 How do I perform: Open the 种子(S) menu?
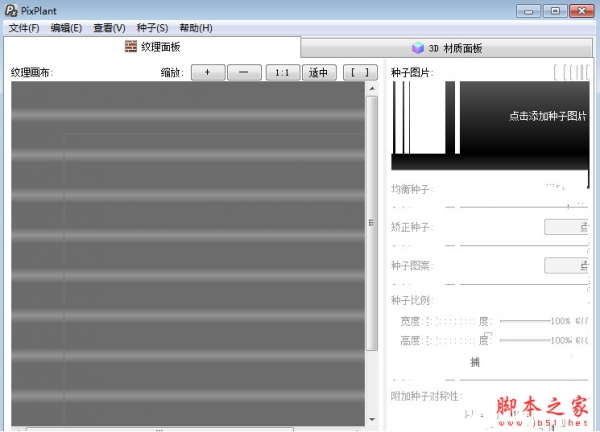point(152,28)
